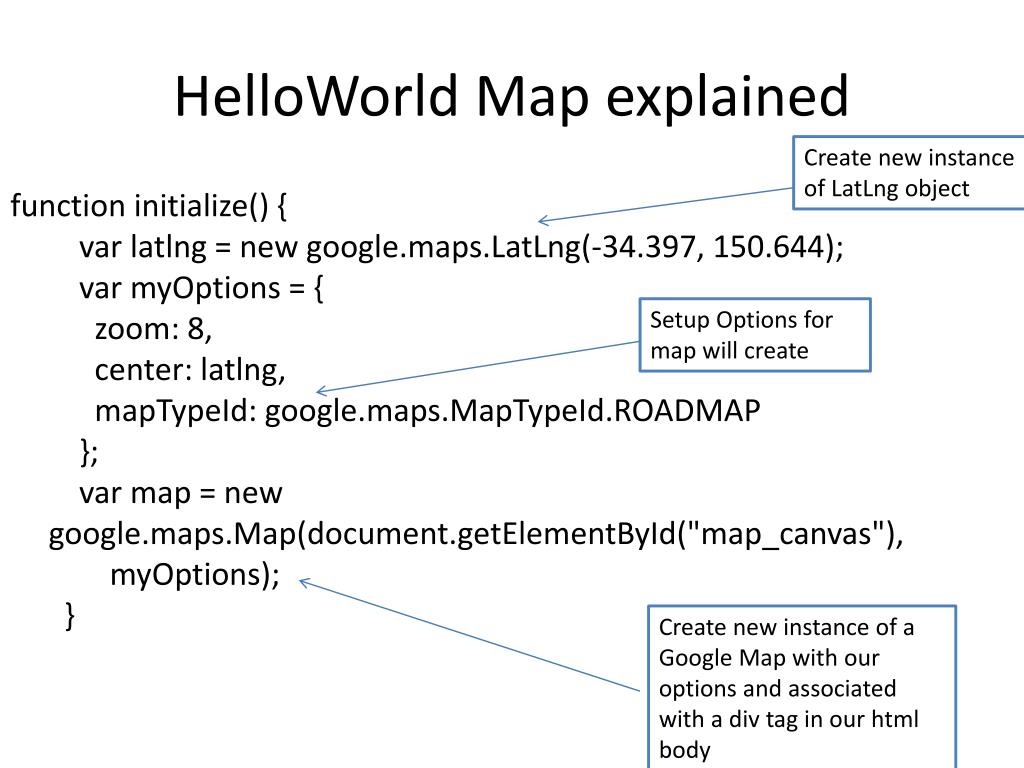Click the slide title 'HelloWorld Map explained'

pos(511,97)
